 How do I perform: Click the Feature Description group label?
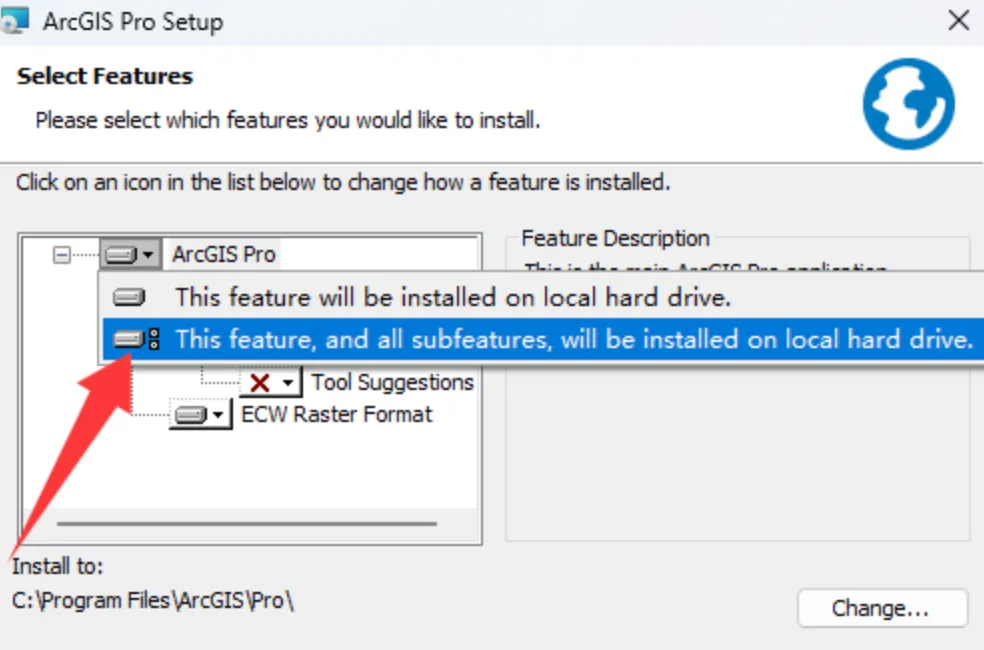point(615,238)
